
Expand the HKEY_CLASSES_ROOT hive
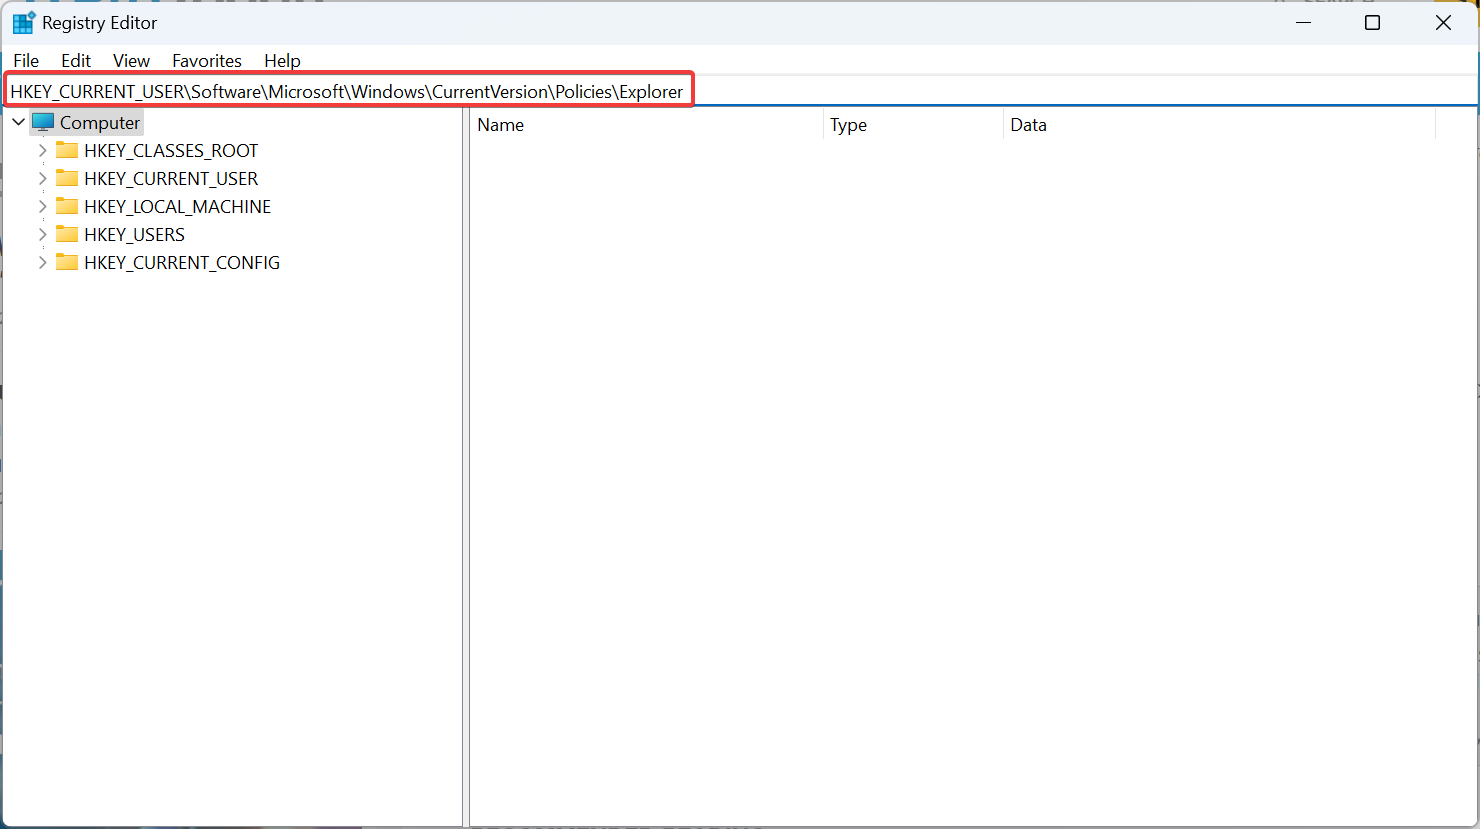(x=42, y=151)
